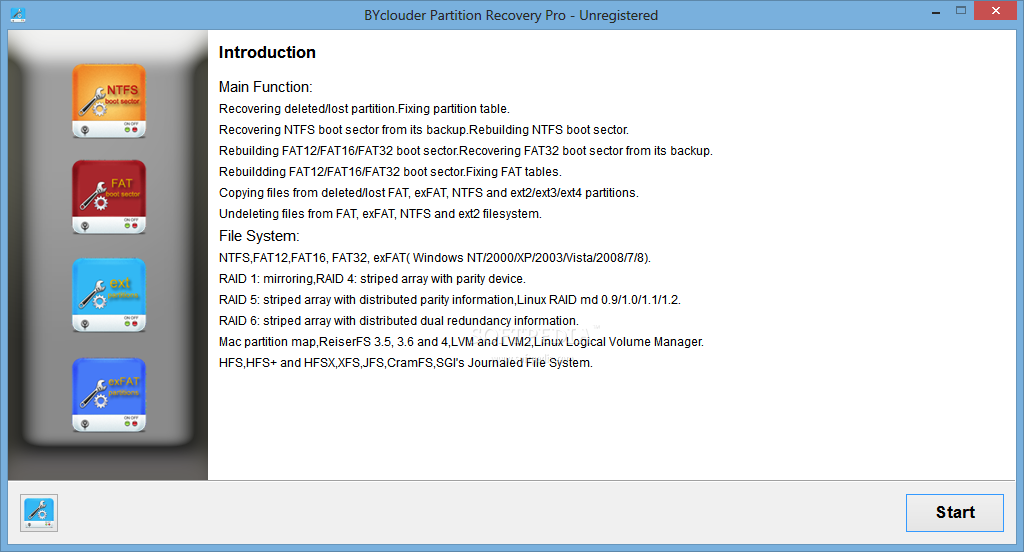Click the Start button
Image resolution: width=1024 pixels, height=552 pixels.
click(x=954, y=513)
